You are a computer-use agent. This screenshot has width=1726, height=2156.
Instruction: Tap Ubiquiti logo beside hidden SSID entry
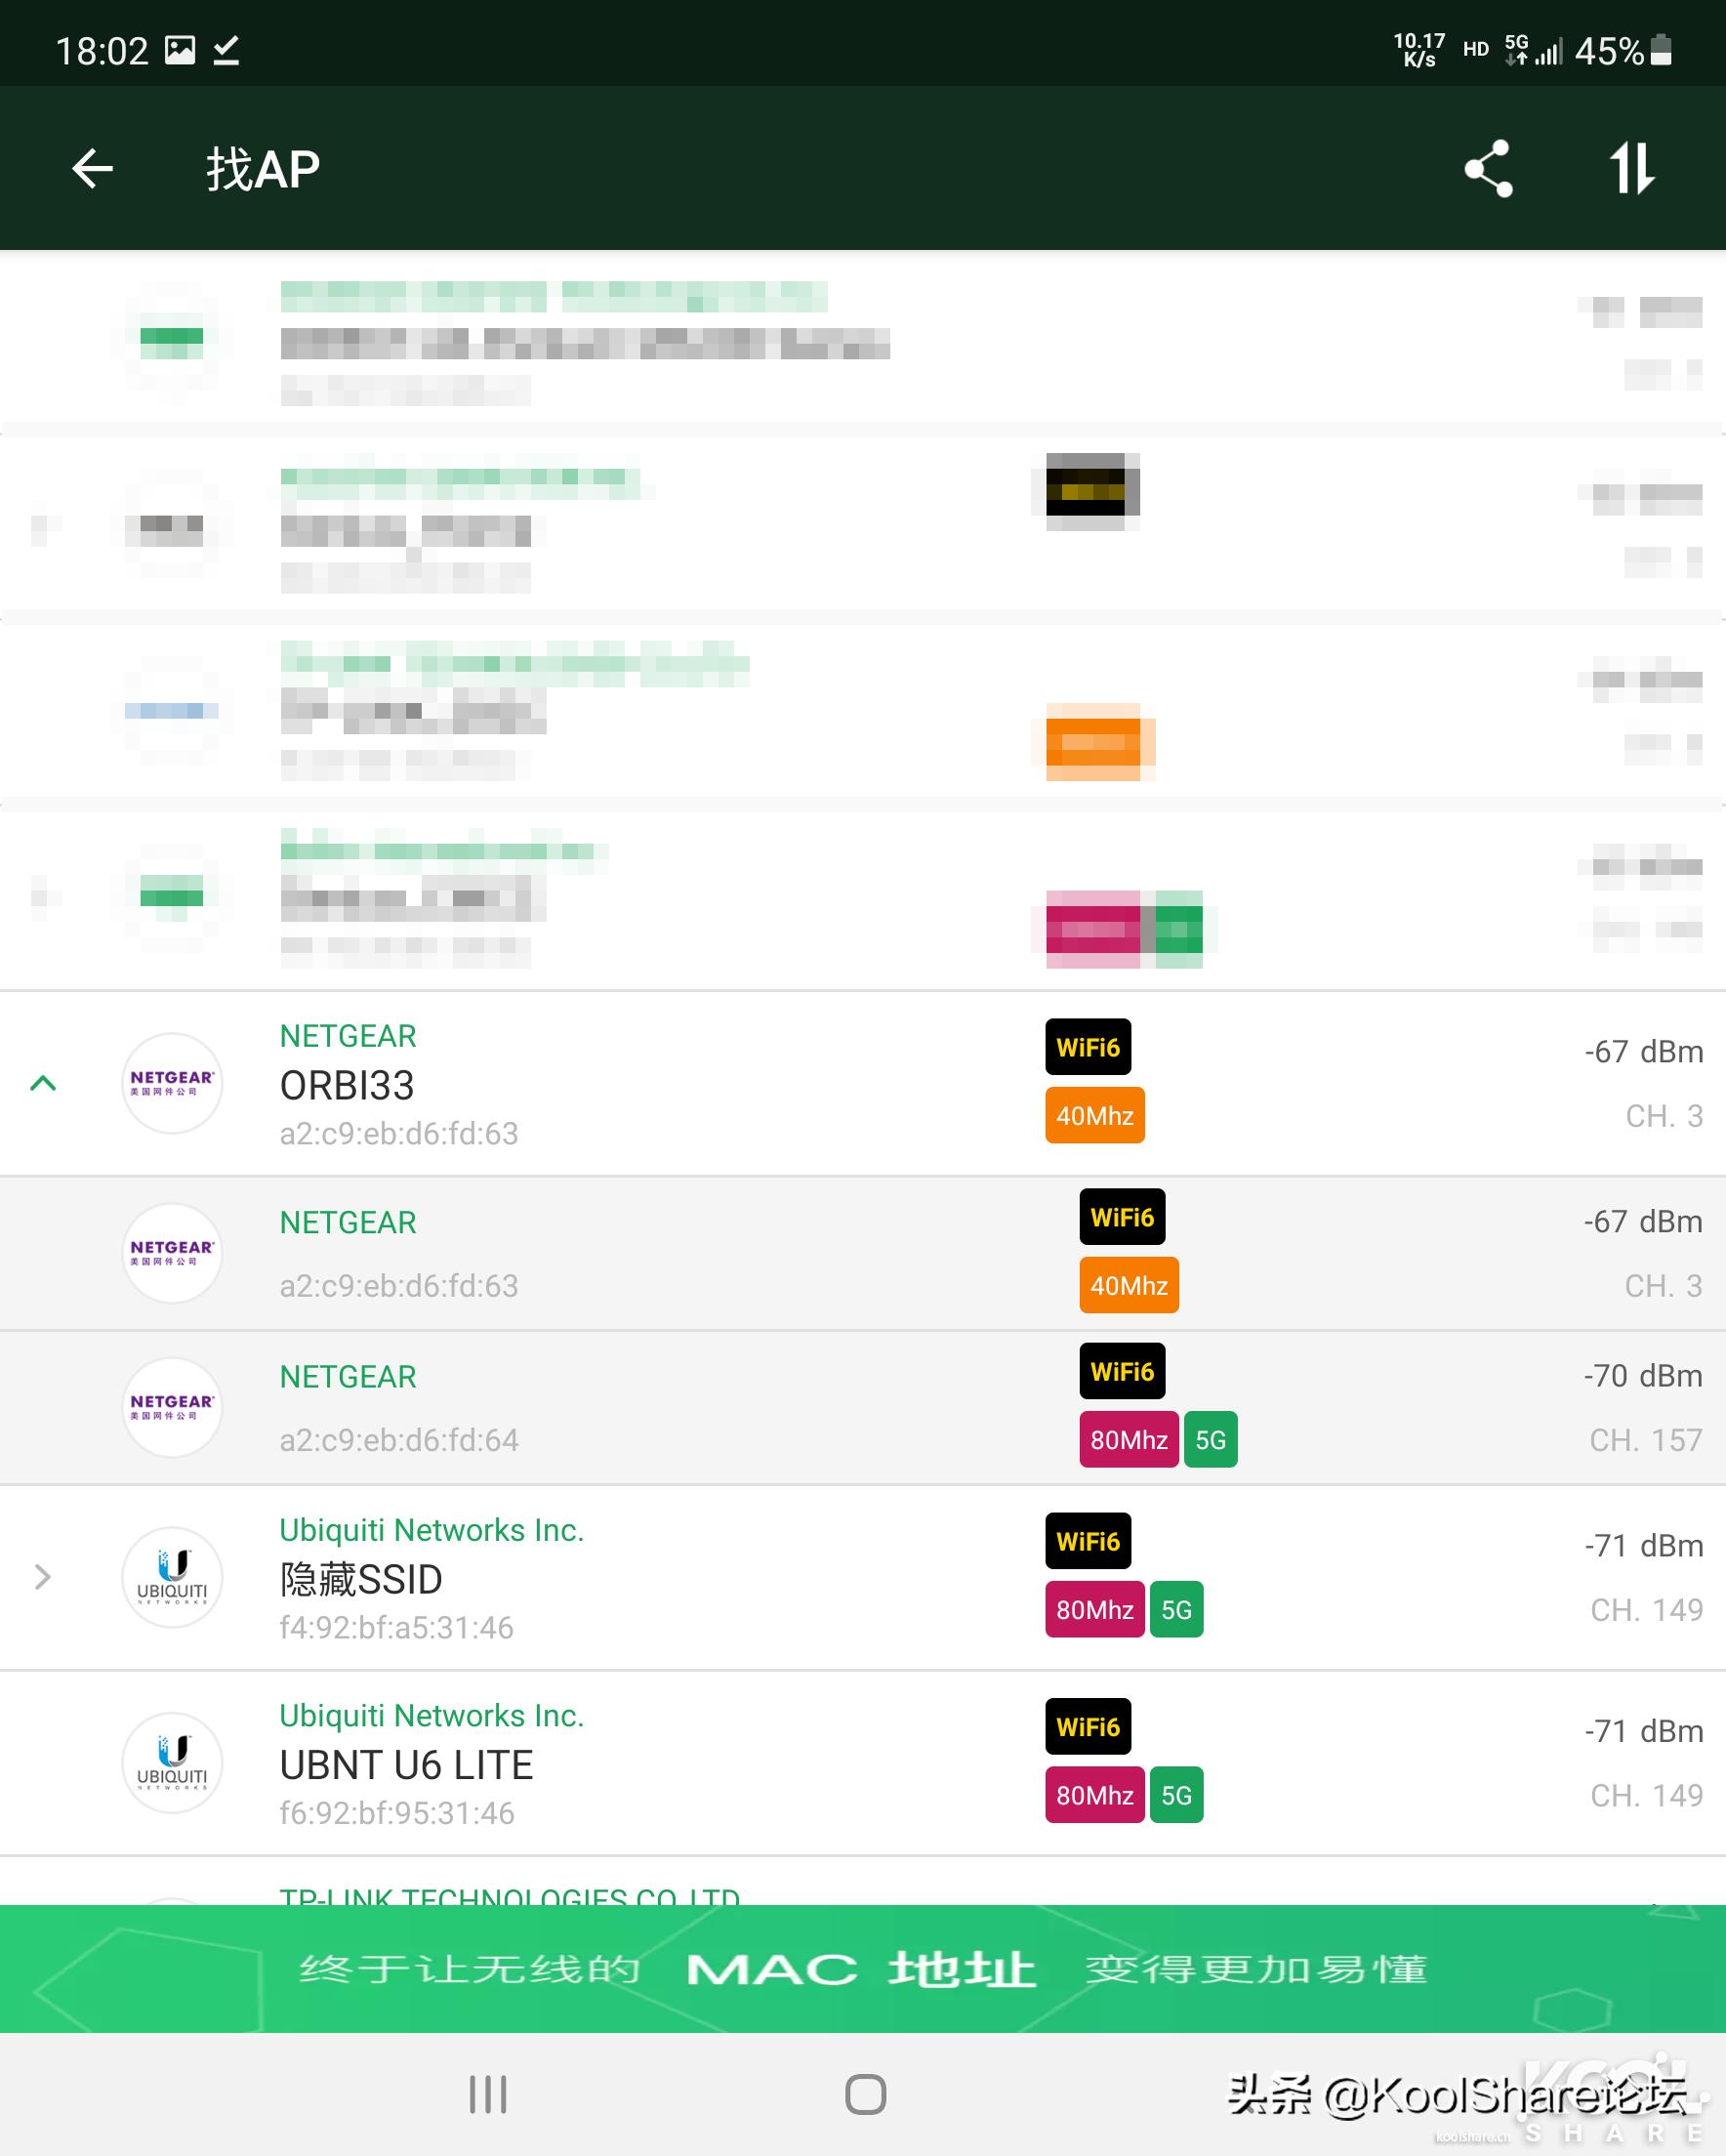coord(172,1577)
